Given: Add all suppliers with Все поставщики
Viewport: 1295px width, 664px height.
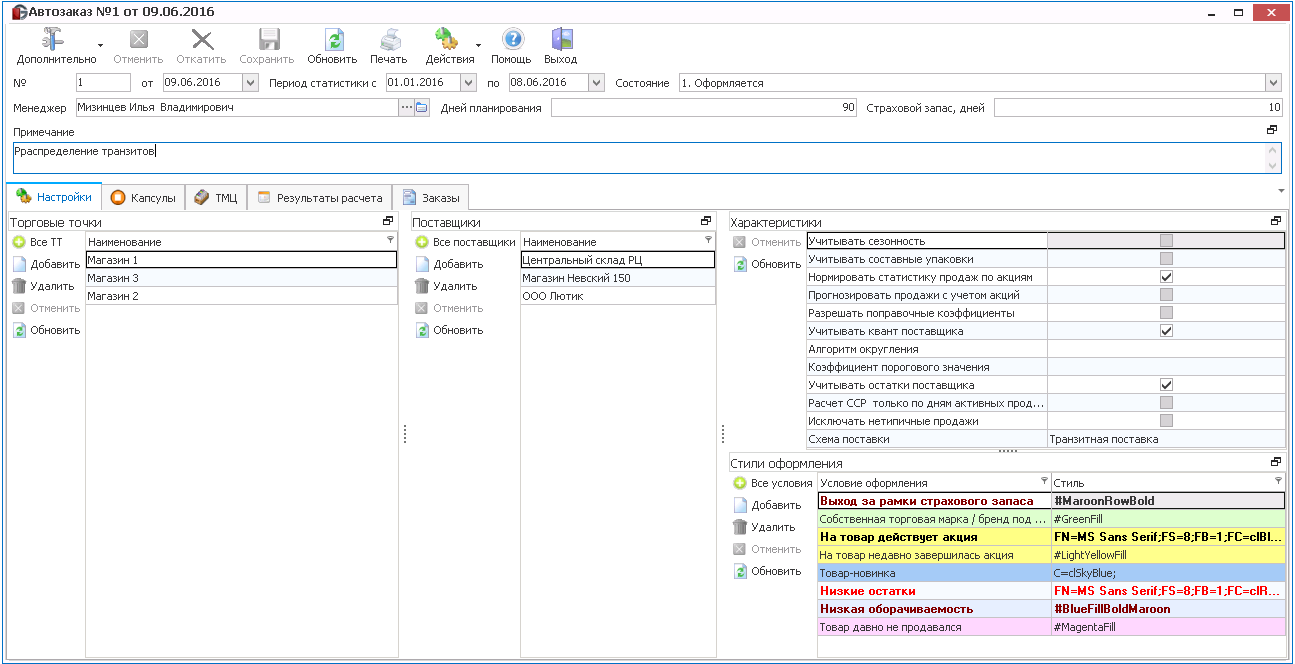Looking at the screenshot, I should 465,242.
